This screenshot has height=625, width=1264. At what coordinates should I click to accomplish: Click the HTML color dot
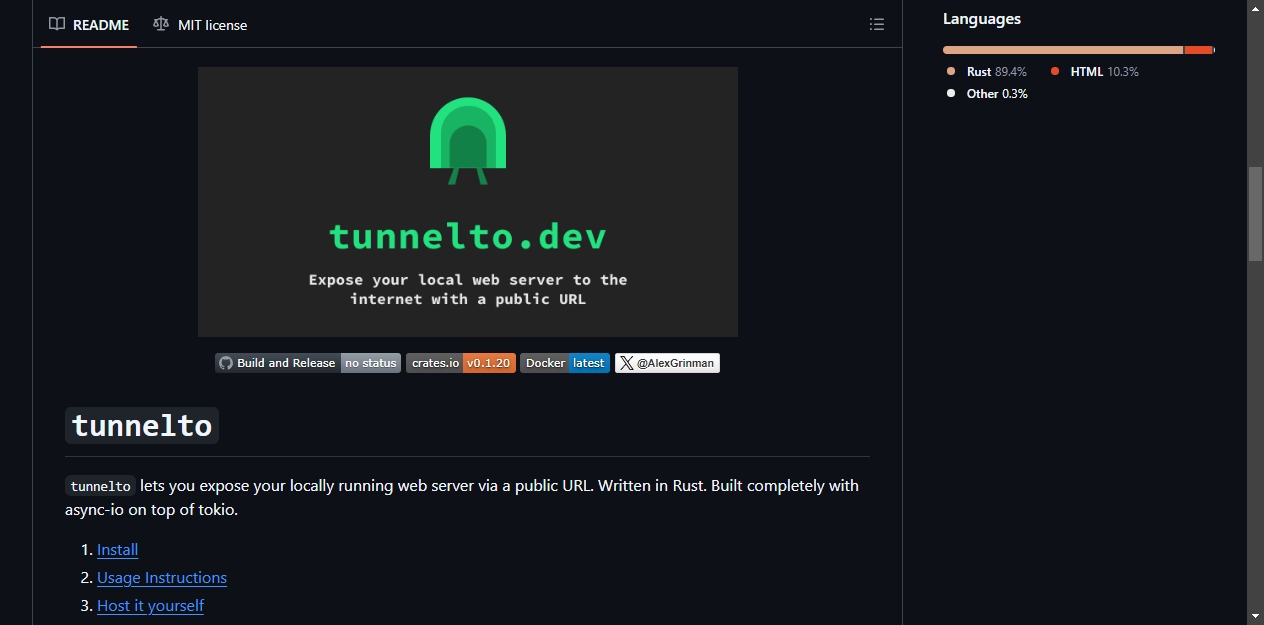click(1055, 72)
